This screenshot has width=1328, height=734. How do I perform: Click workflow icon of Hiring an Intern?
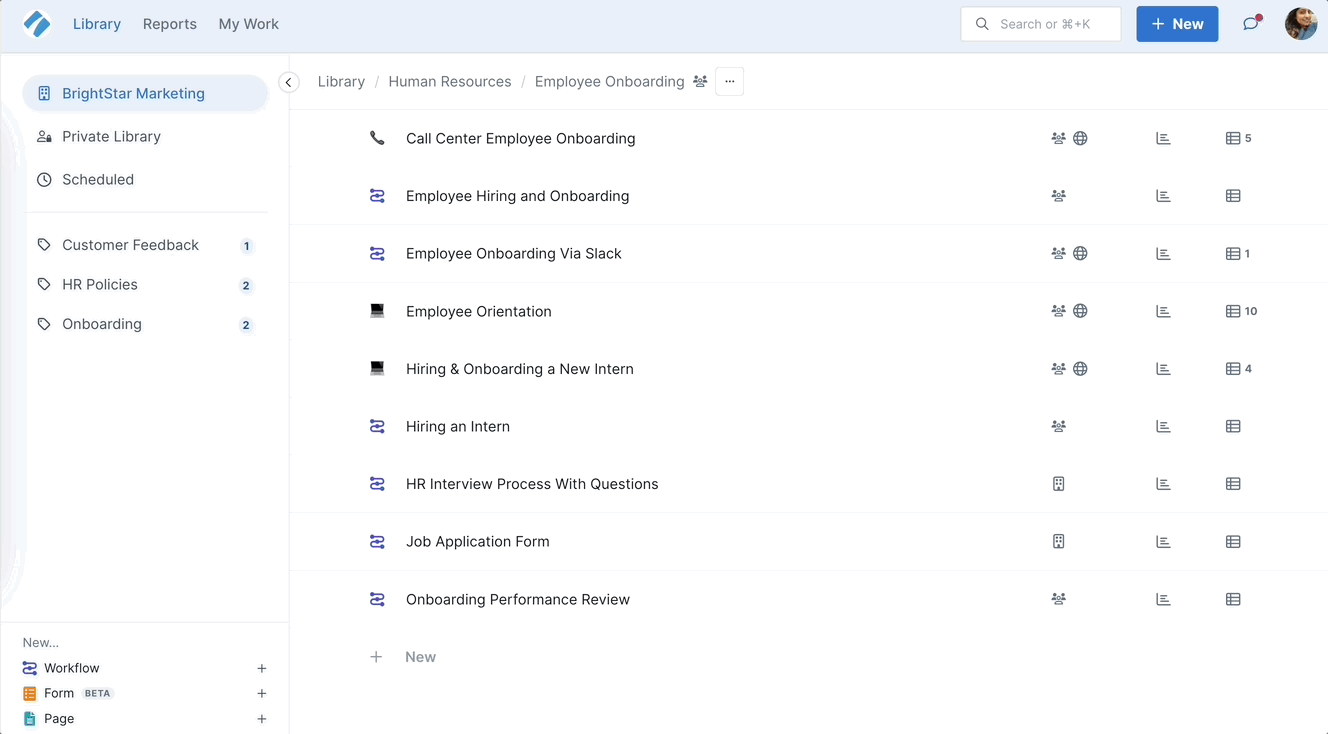(377, 426)
